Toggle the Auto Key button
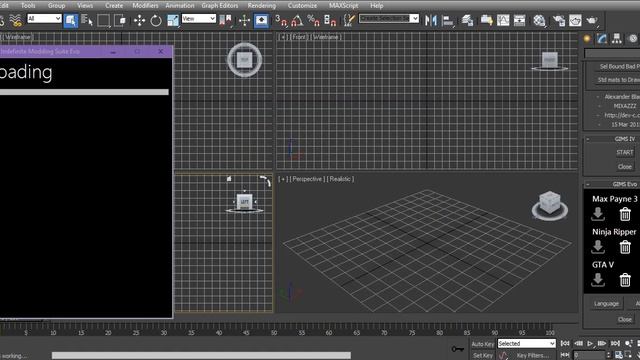This screenshot has width=640, height=360. pyautogui.click(x=483, y=344)
